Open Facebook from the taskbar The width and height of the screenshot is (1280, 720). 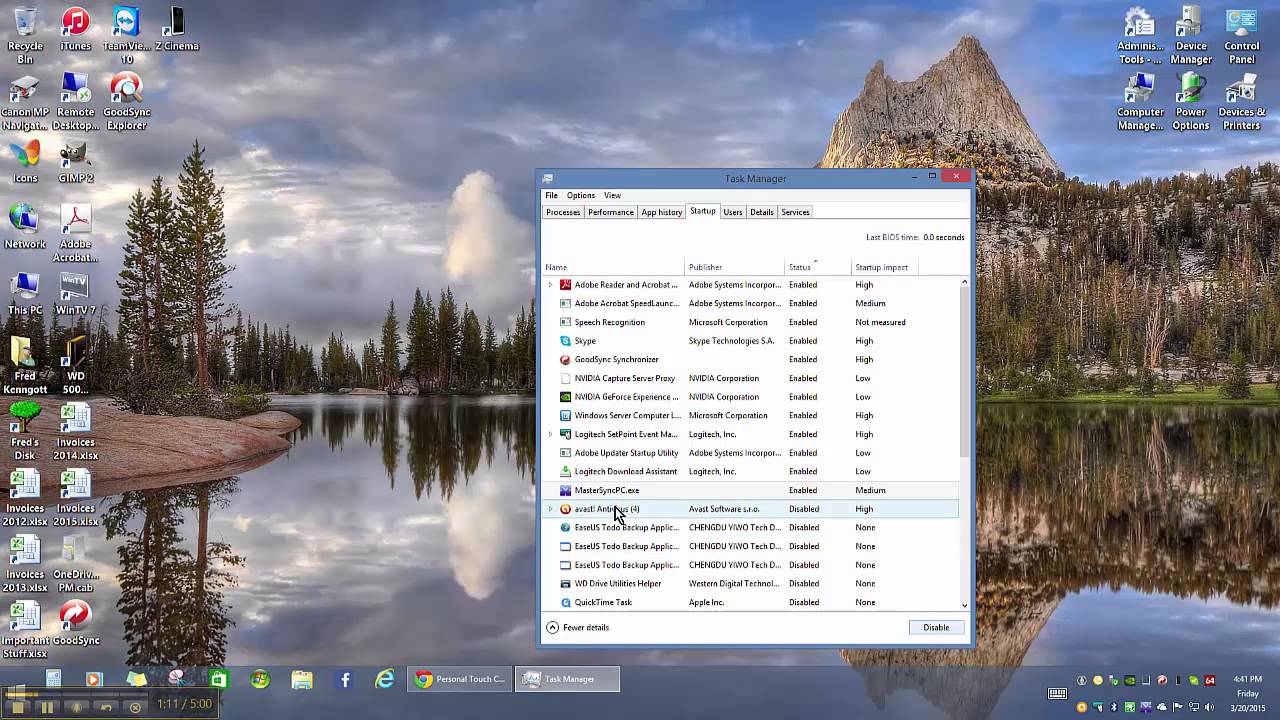click(345, 680)
